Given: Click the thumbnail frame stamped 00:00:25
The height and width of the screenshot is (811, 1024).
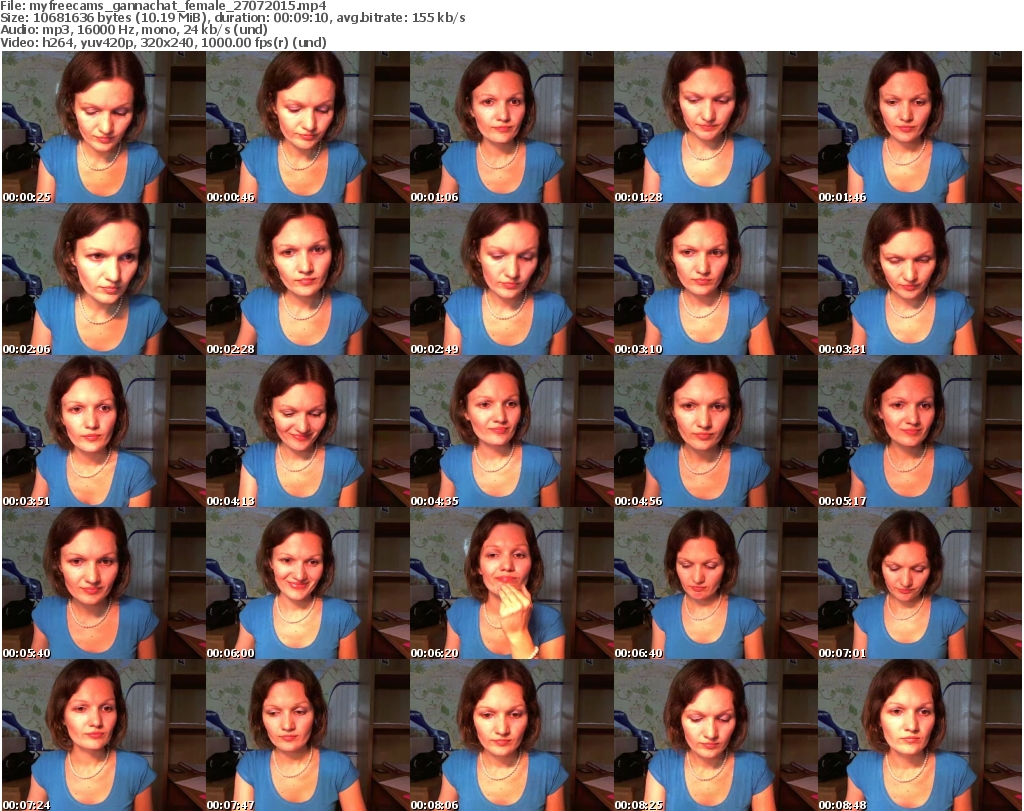Looking at the screenshot, I should [104, 127].
